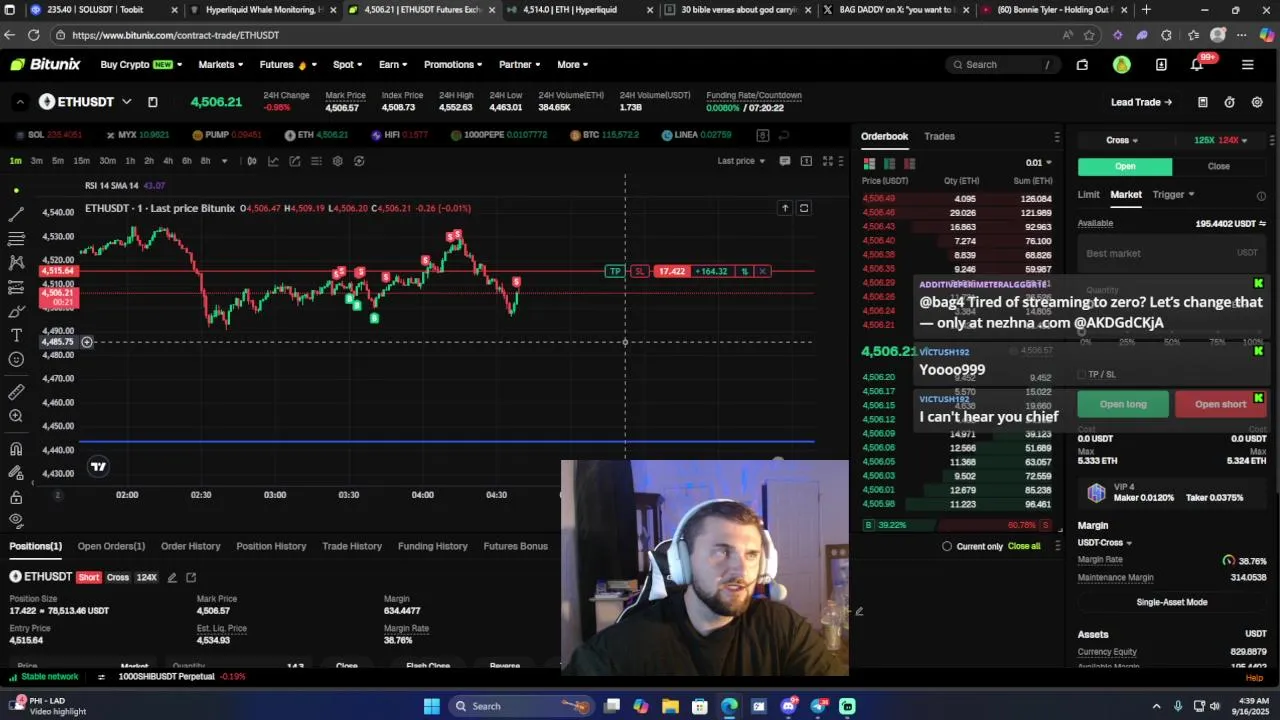Click the TradingView logo on chart

coord(98,466)
